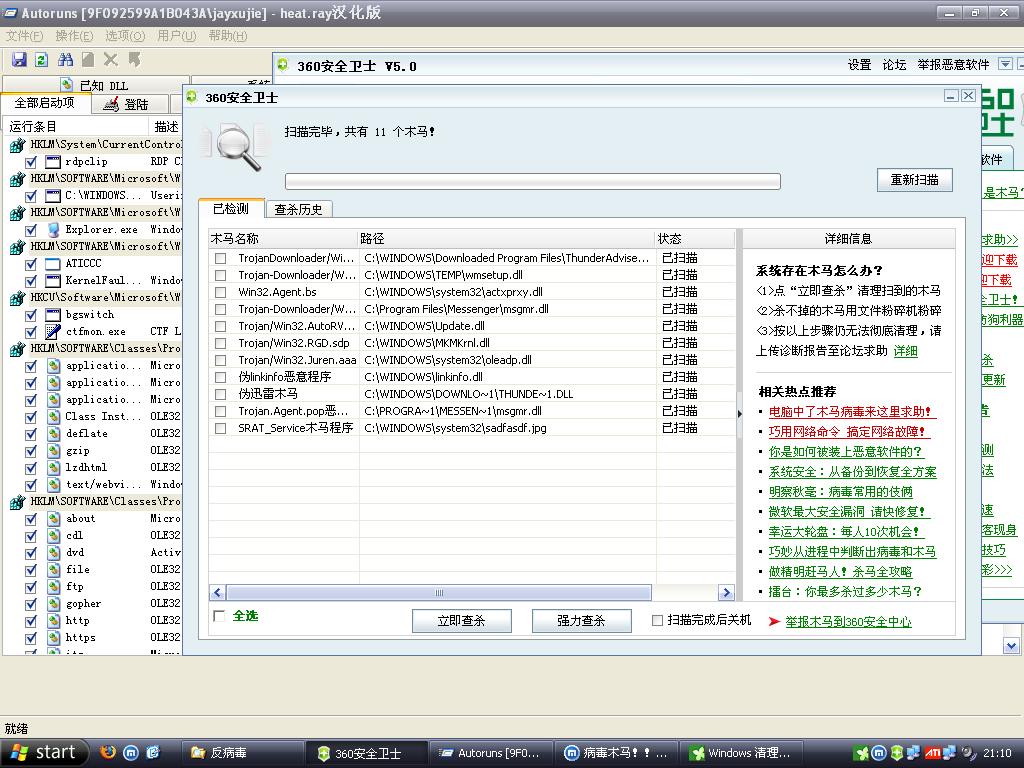This screenshot has width=1024, height=768.
Task: Click the ATICCC entry icon in Autoruns
Action: click(x=53, y=263)
